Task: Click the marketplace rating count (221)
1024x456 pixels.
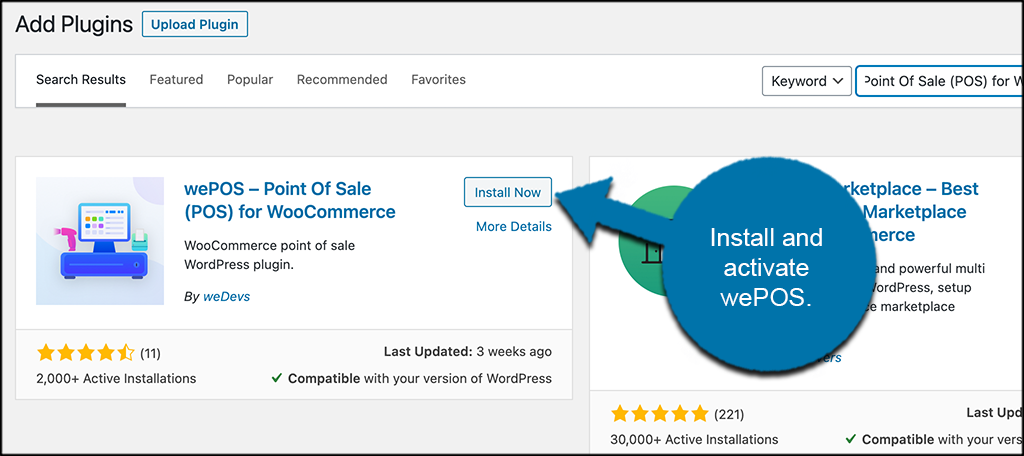Action: (727, 414)
